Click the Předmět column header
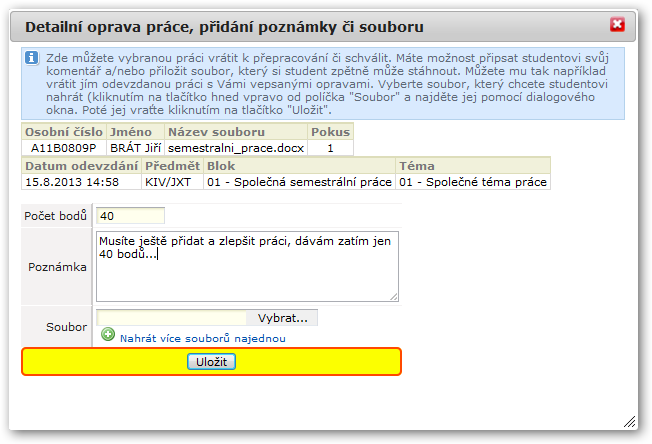 (x=173, y=166)
